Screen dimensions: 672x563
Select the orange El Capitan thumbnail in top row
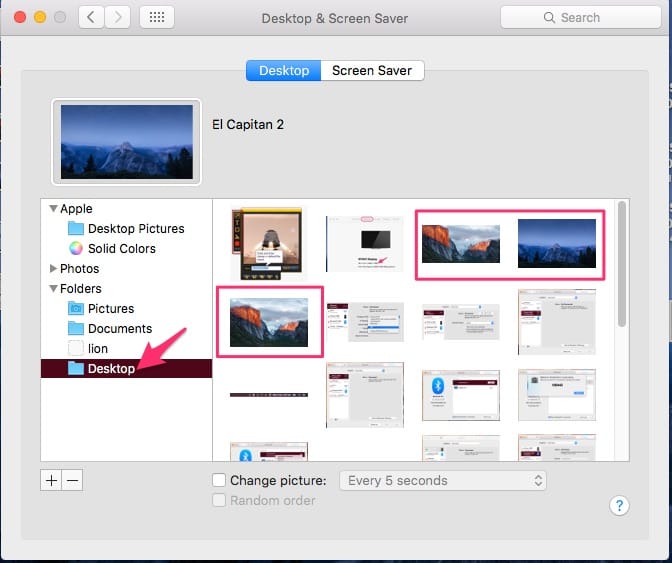pos(461,243)
